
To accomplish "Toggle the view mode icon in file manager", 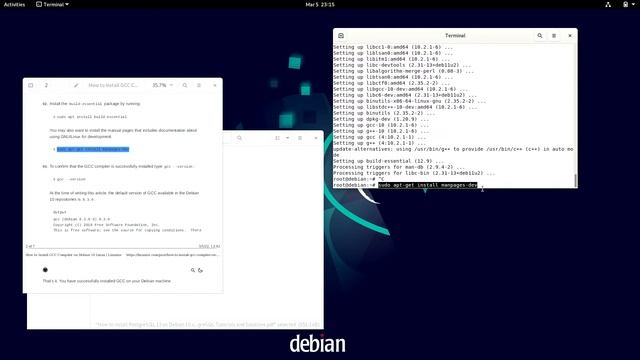I will pos(278,138).
